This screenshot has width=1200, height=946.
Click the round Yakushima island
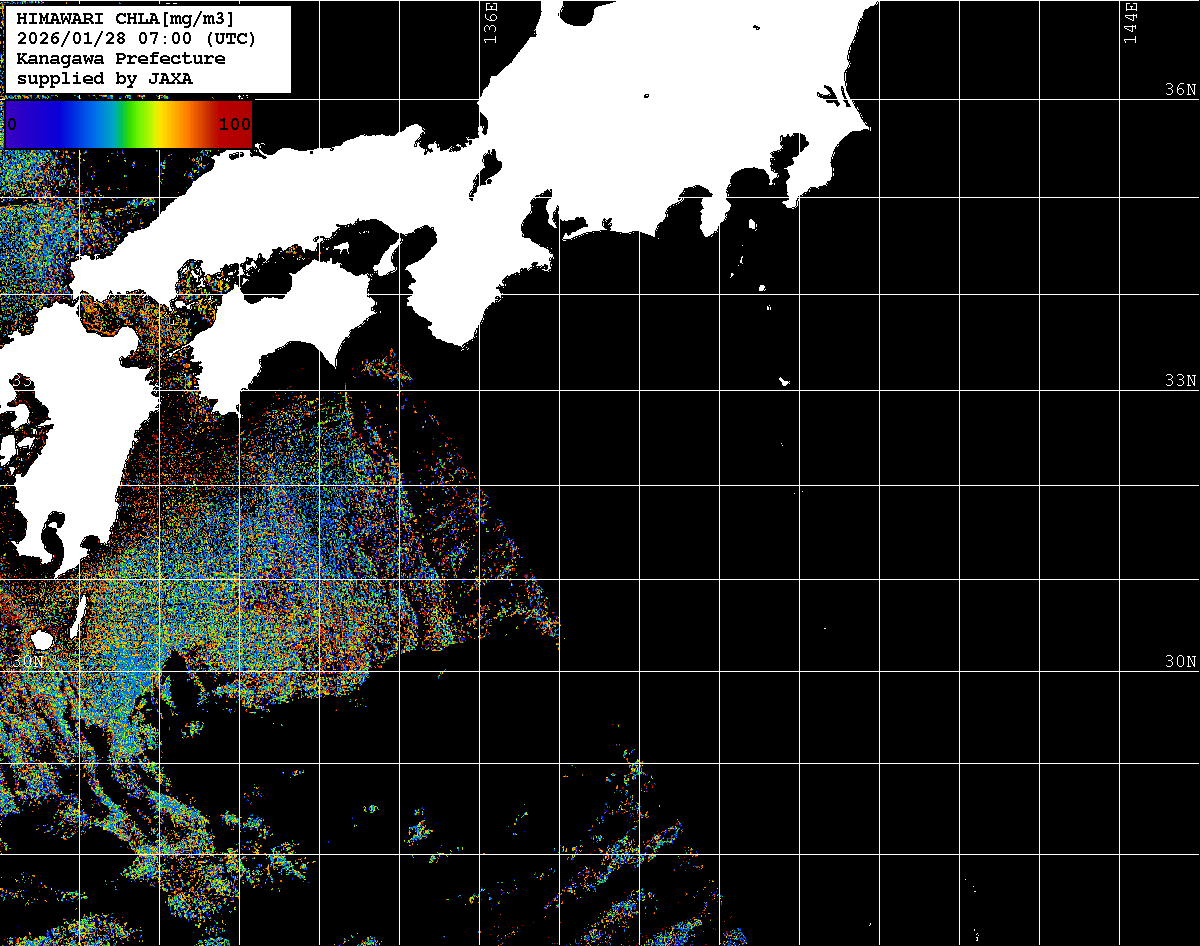point(41,639)
